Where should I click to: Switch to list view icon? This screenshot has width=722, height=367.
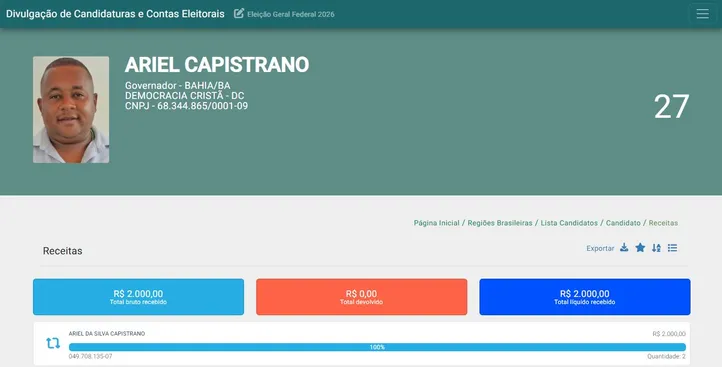pos(672,248)
